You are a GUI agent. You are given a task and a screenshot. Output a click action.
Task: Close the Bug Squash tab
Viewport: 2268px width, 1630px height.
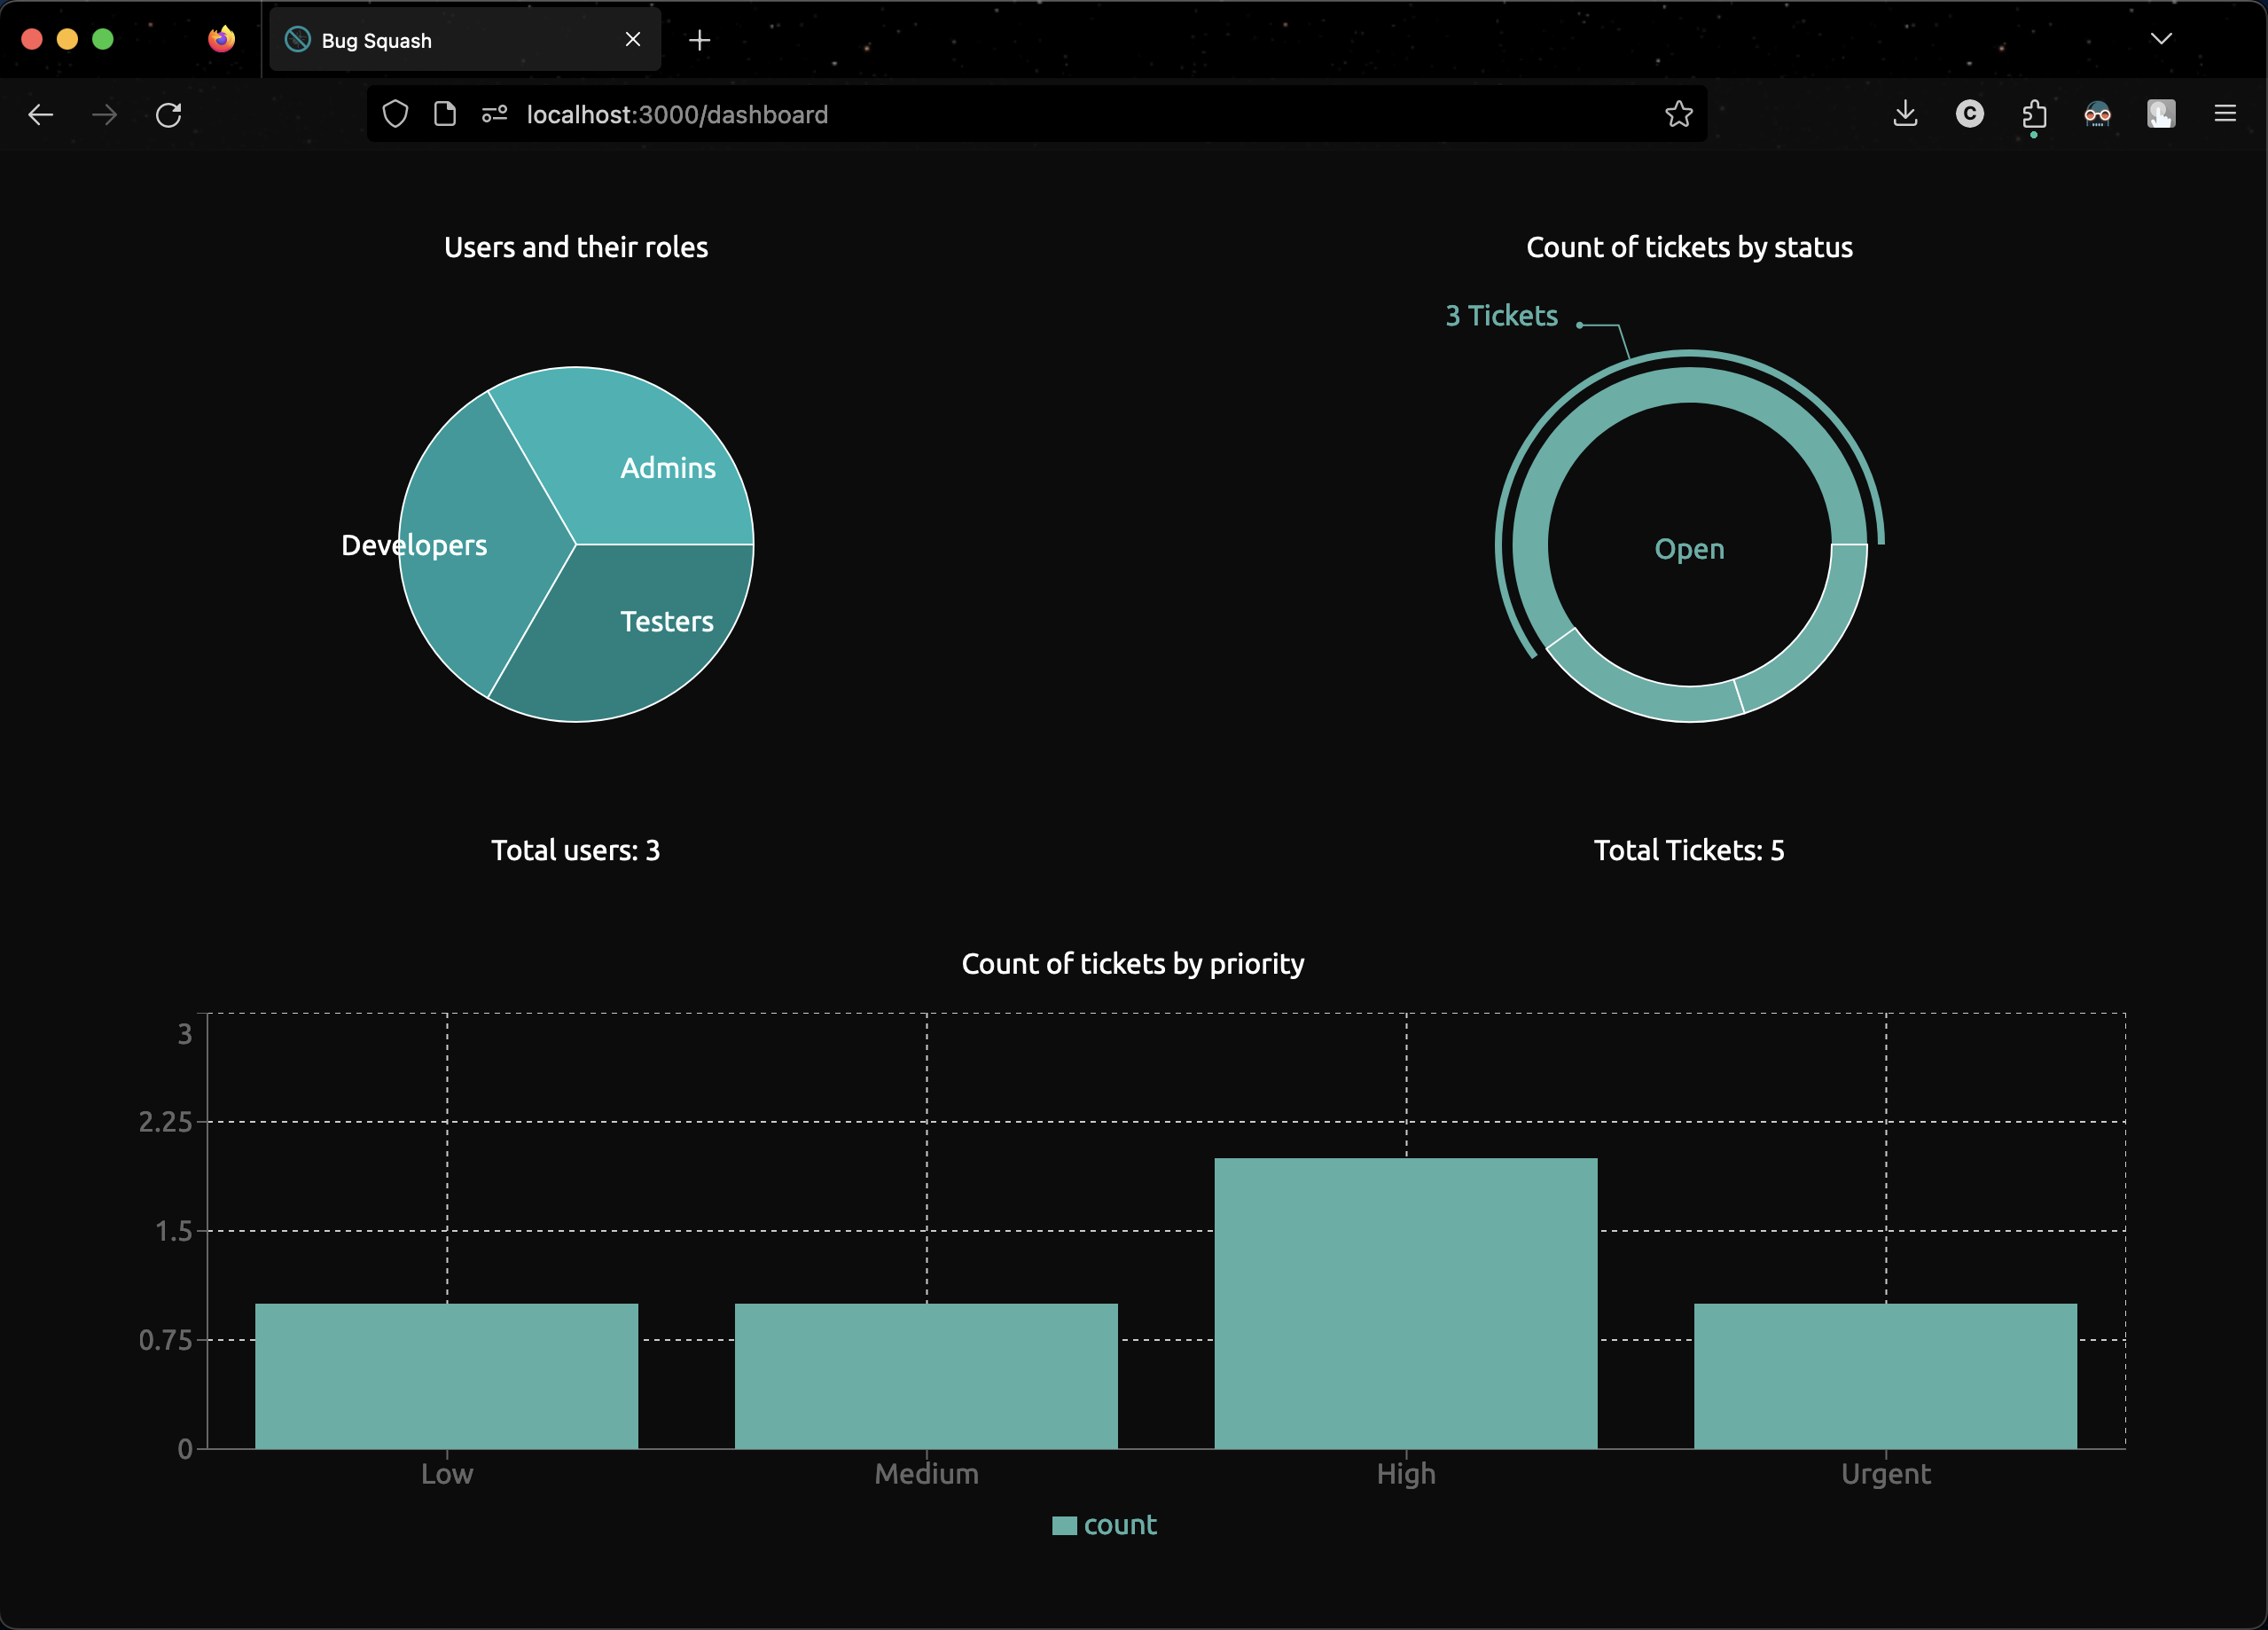coord(633,39)
